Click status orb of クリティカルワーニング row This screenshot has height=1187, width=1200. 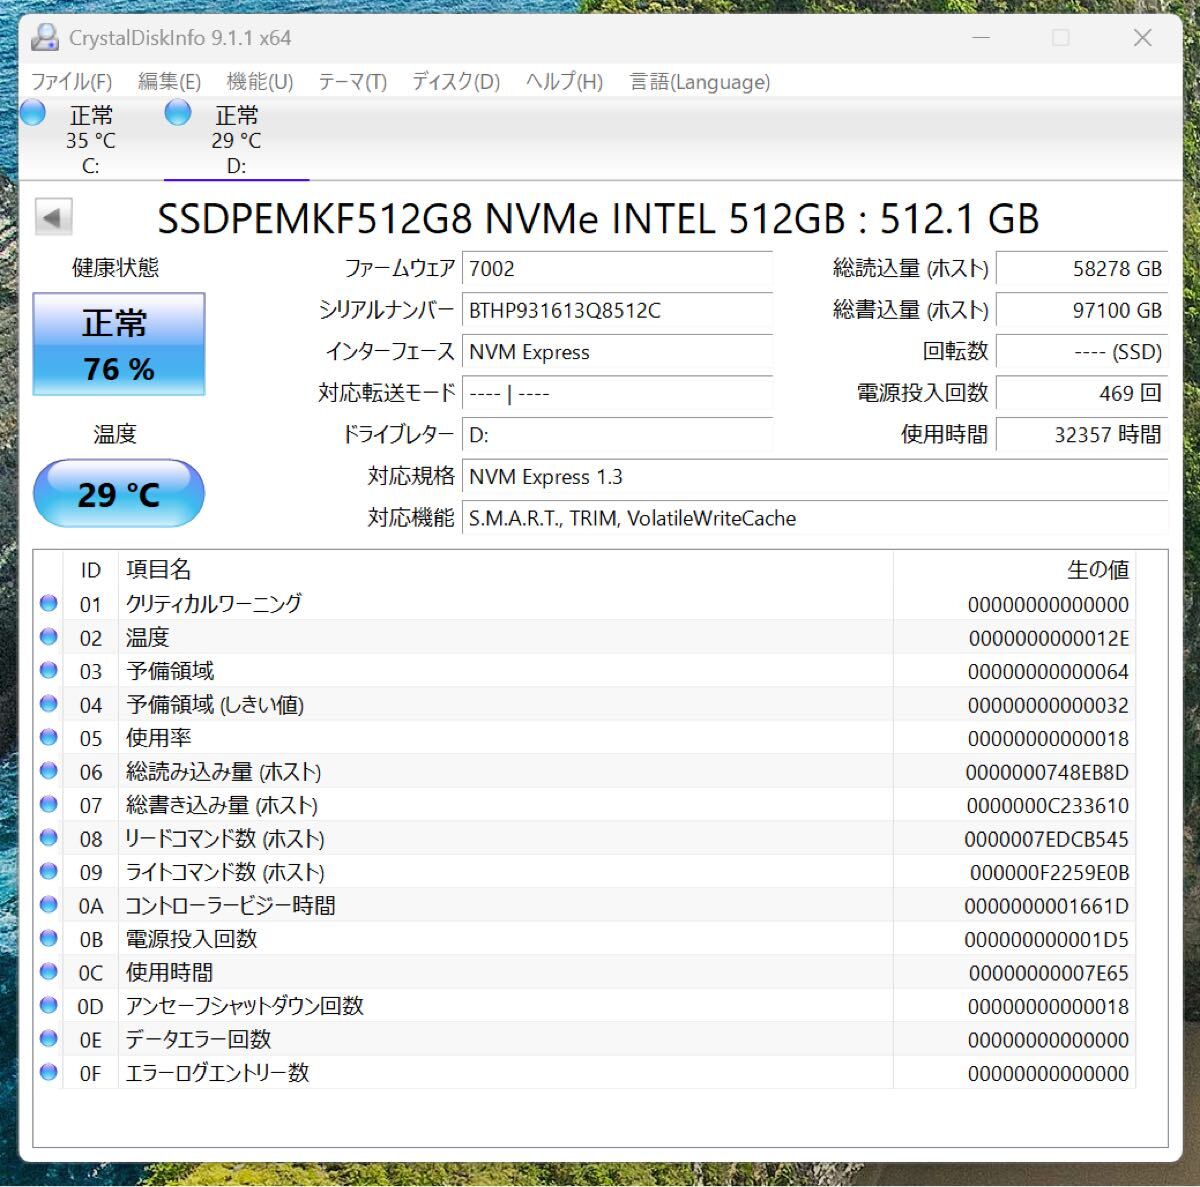(48, 603)
